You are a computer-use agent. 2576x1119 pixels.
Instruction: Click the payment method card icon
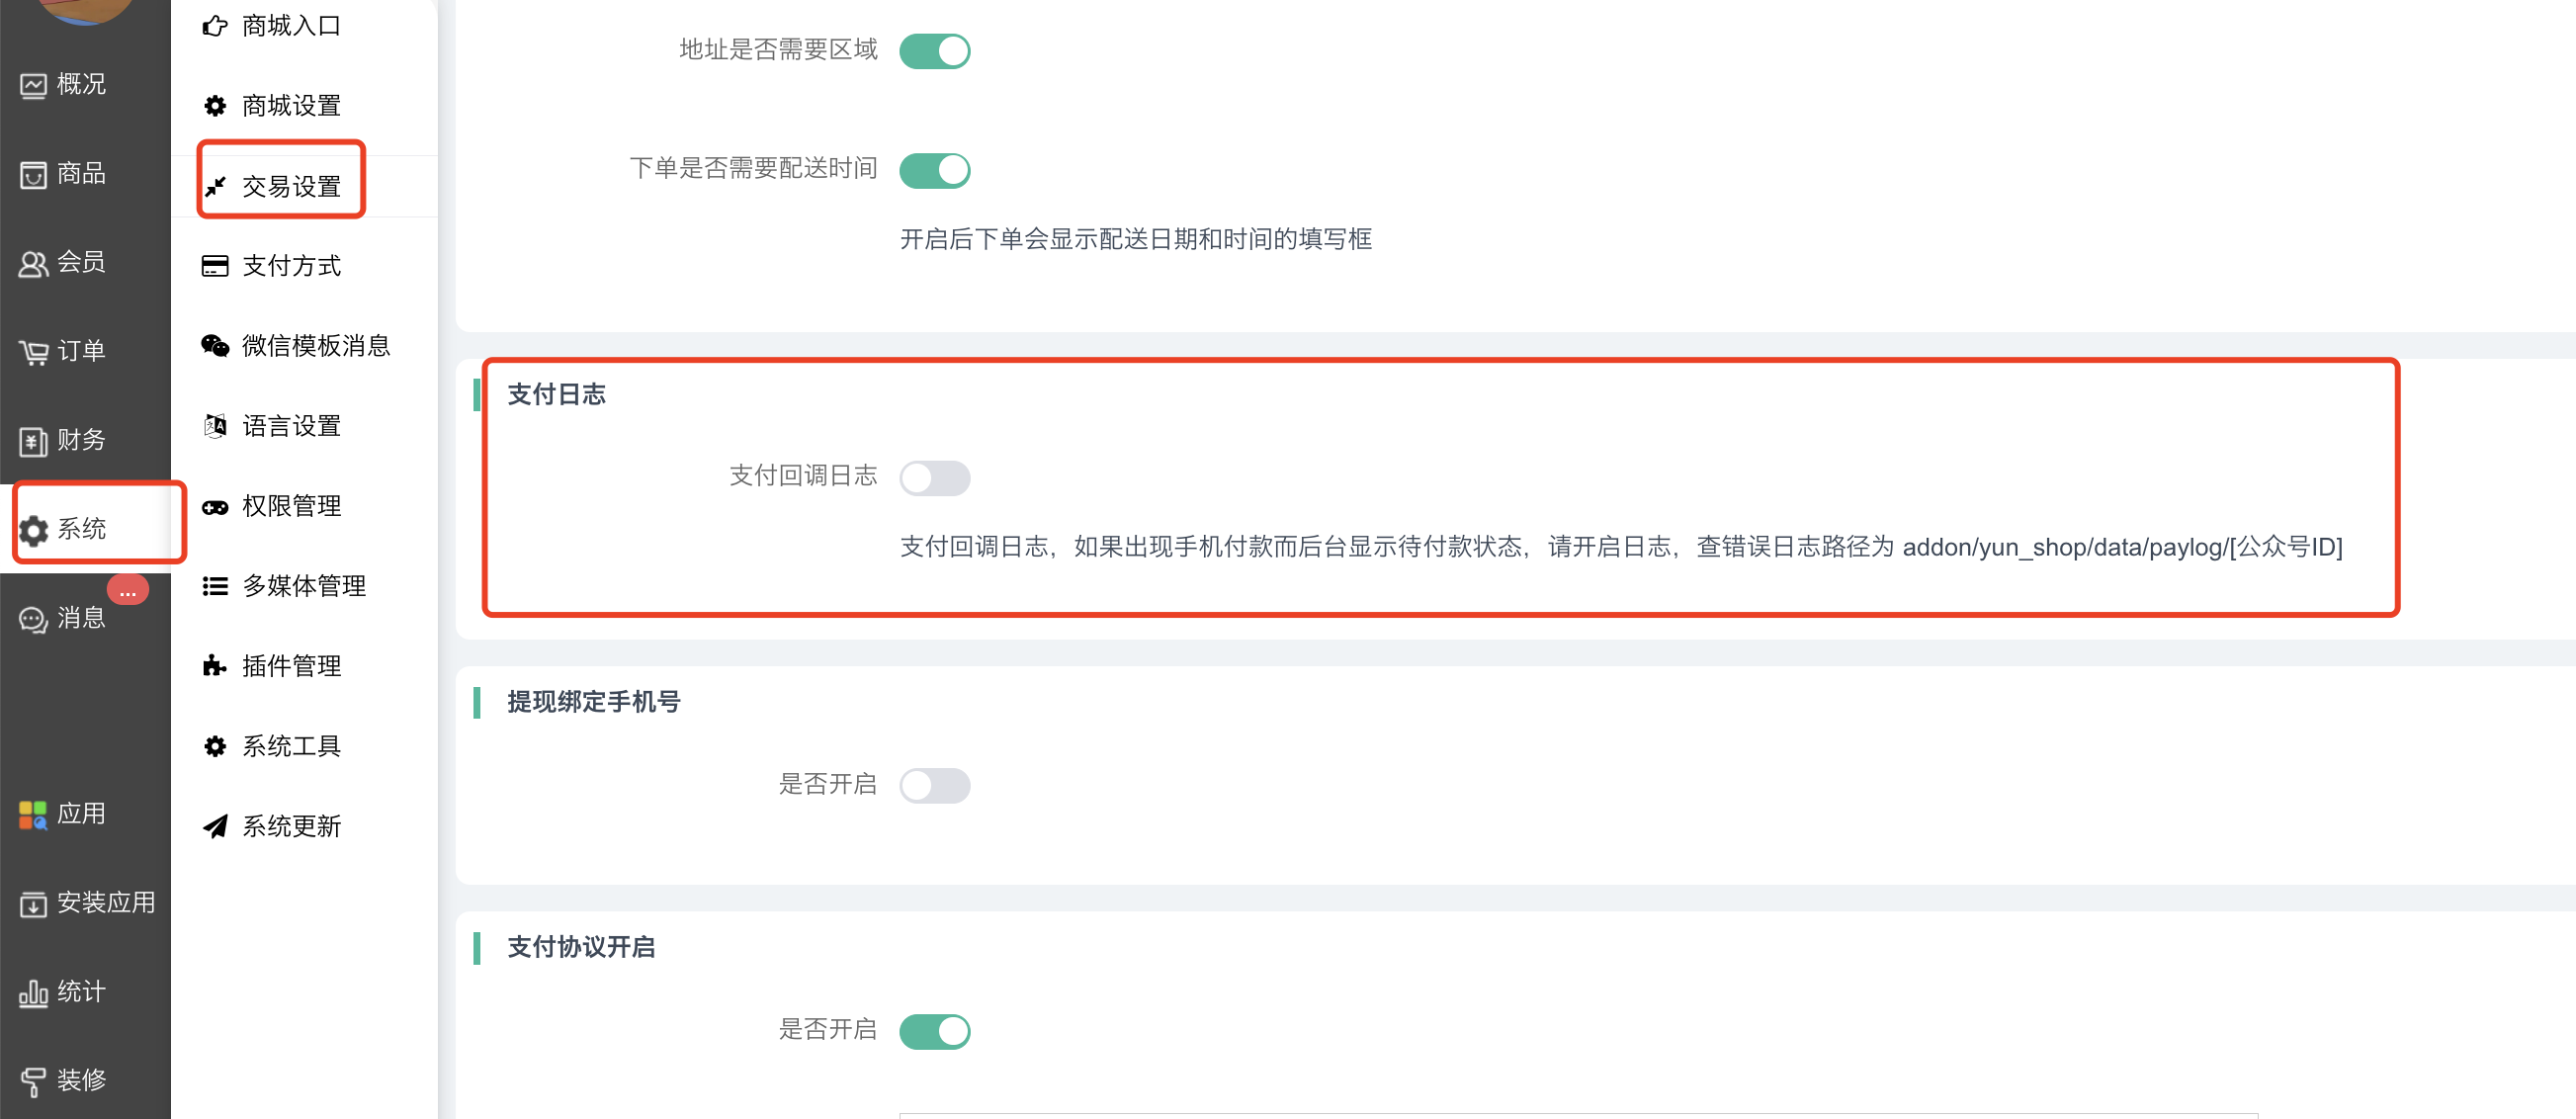coord(214,266)
